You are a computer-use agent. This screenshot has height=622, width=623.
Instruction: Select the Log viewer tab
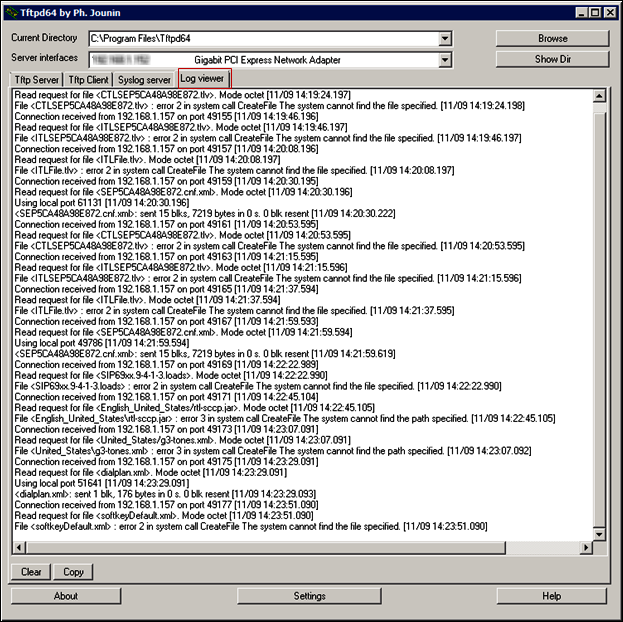[203, 78]
